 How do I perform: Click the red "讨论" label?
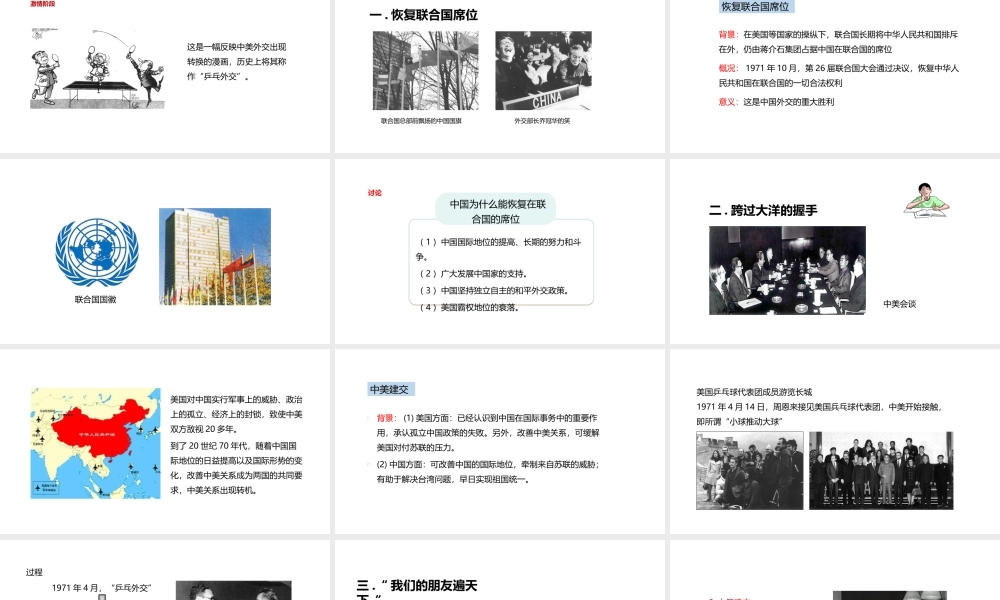click(x=374, y=193)
